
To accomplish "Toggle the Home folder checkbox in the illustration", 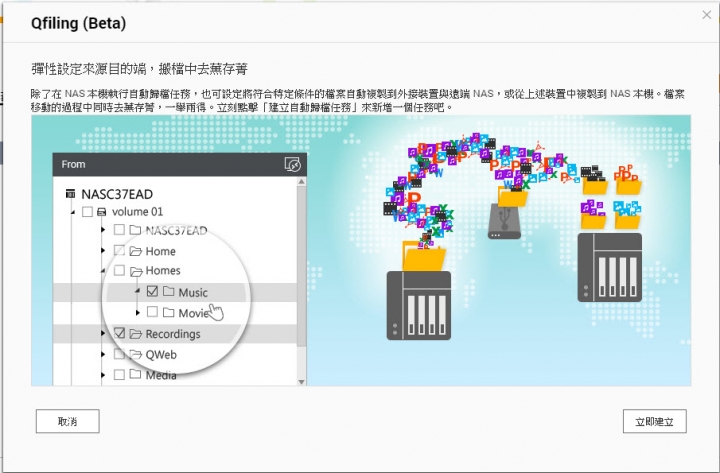I will coord(119,250).
